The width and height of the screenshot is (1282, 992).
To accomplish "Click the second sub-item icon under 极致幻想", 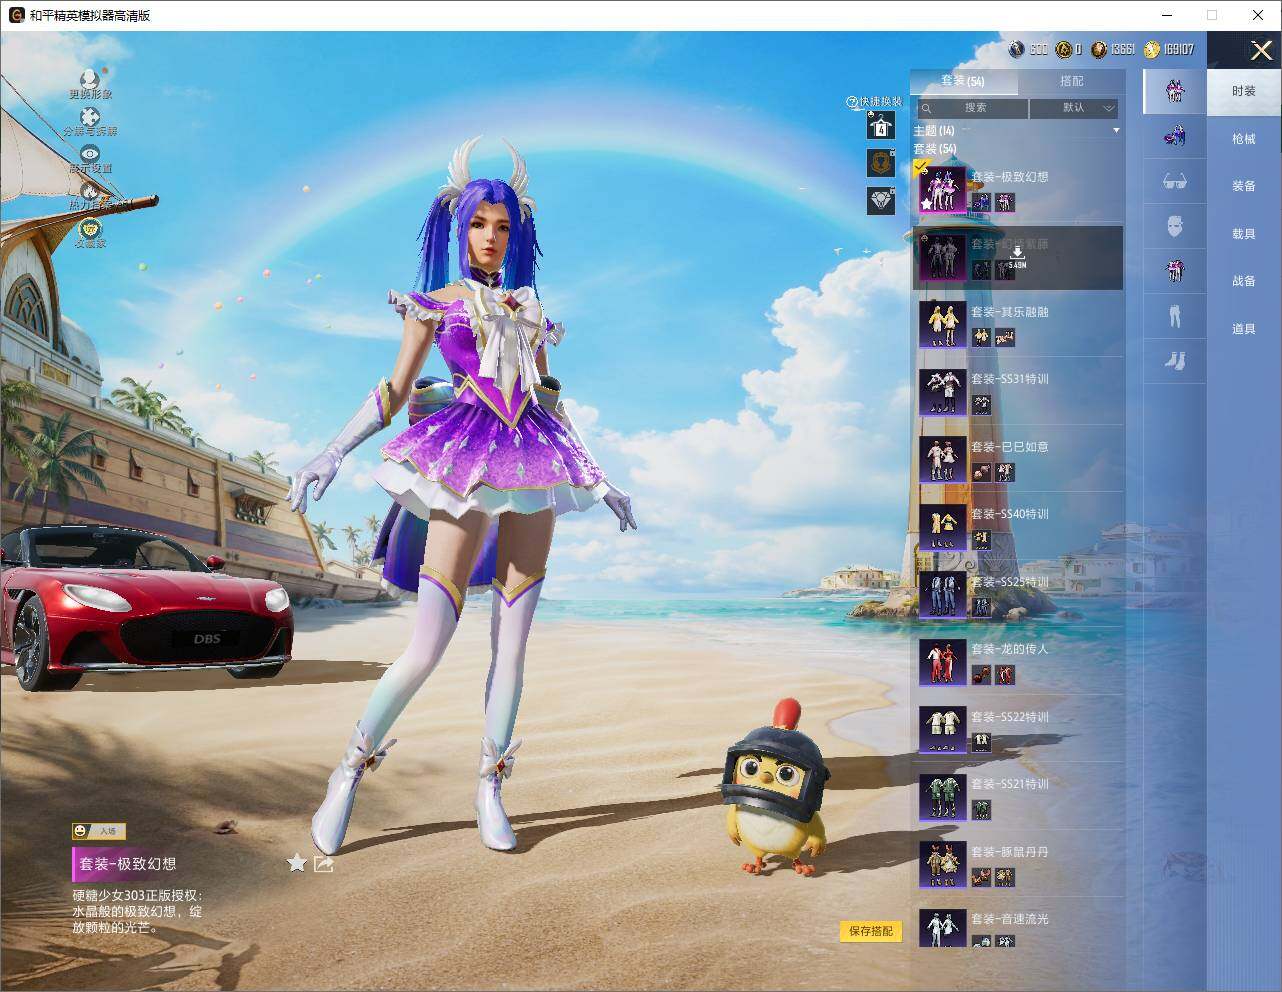I will [x=1005, y=203].
